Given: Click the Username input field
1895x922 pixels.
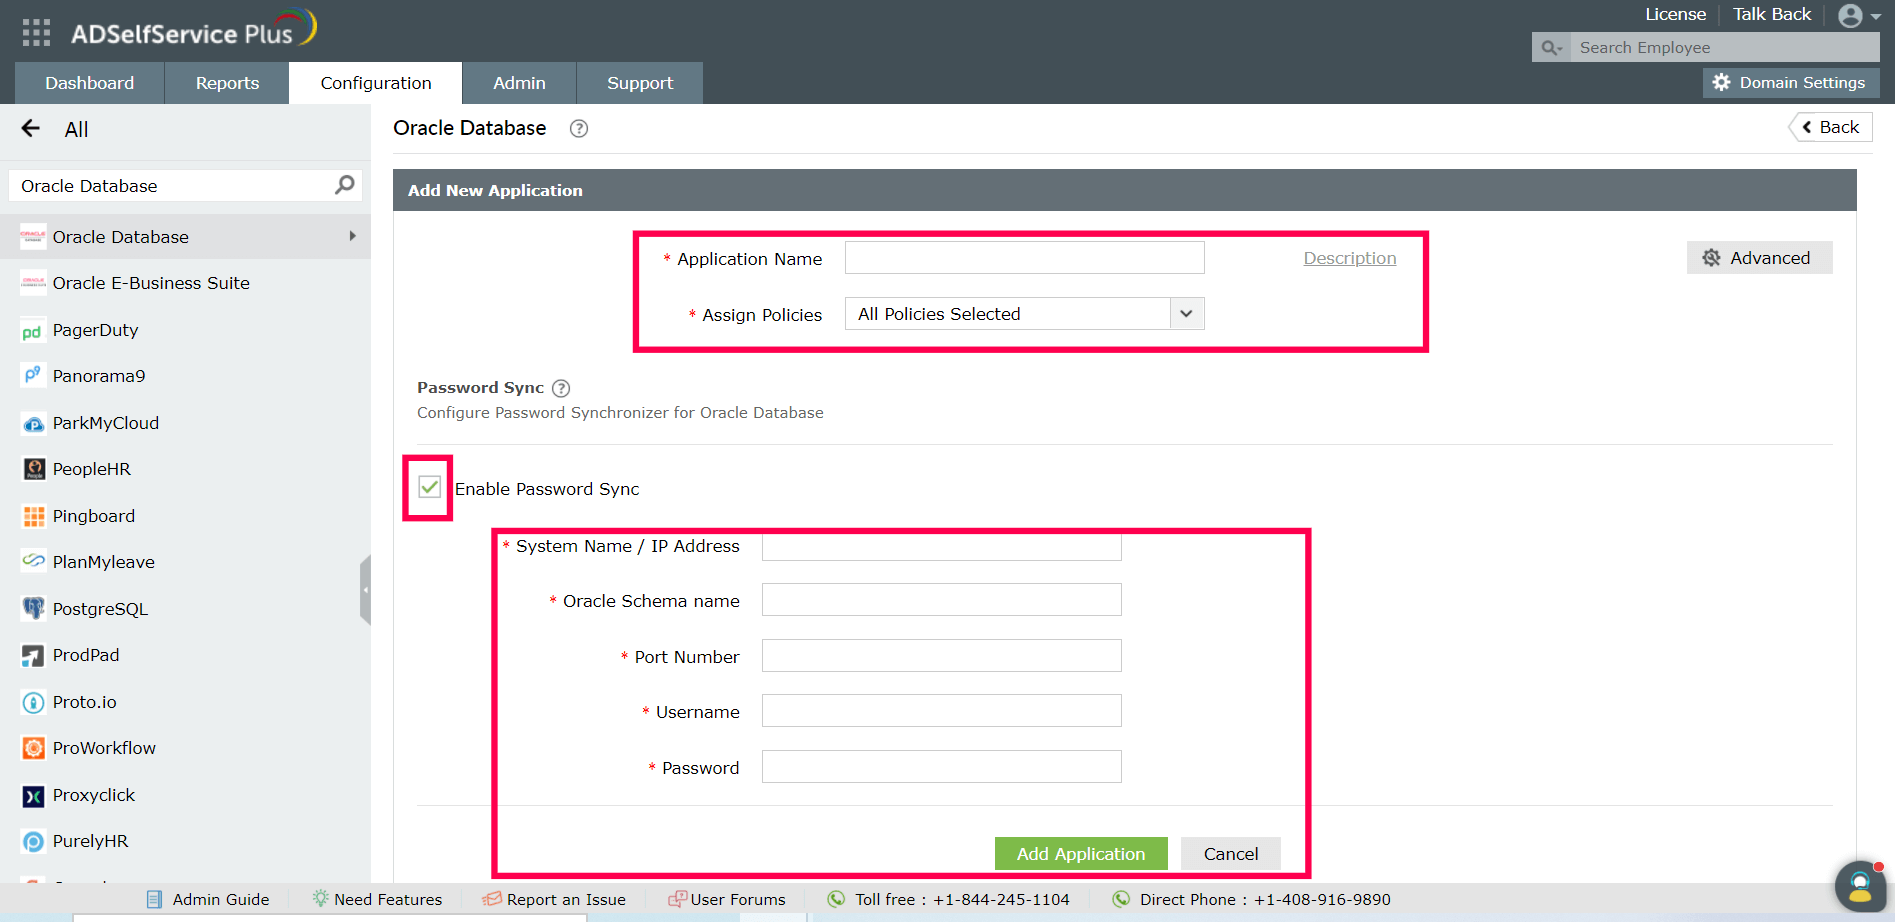Looking at the screenshot, I should tap(941, 711).
